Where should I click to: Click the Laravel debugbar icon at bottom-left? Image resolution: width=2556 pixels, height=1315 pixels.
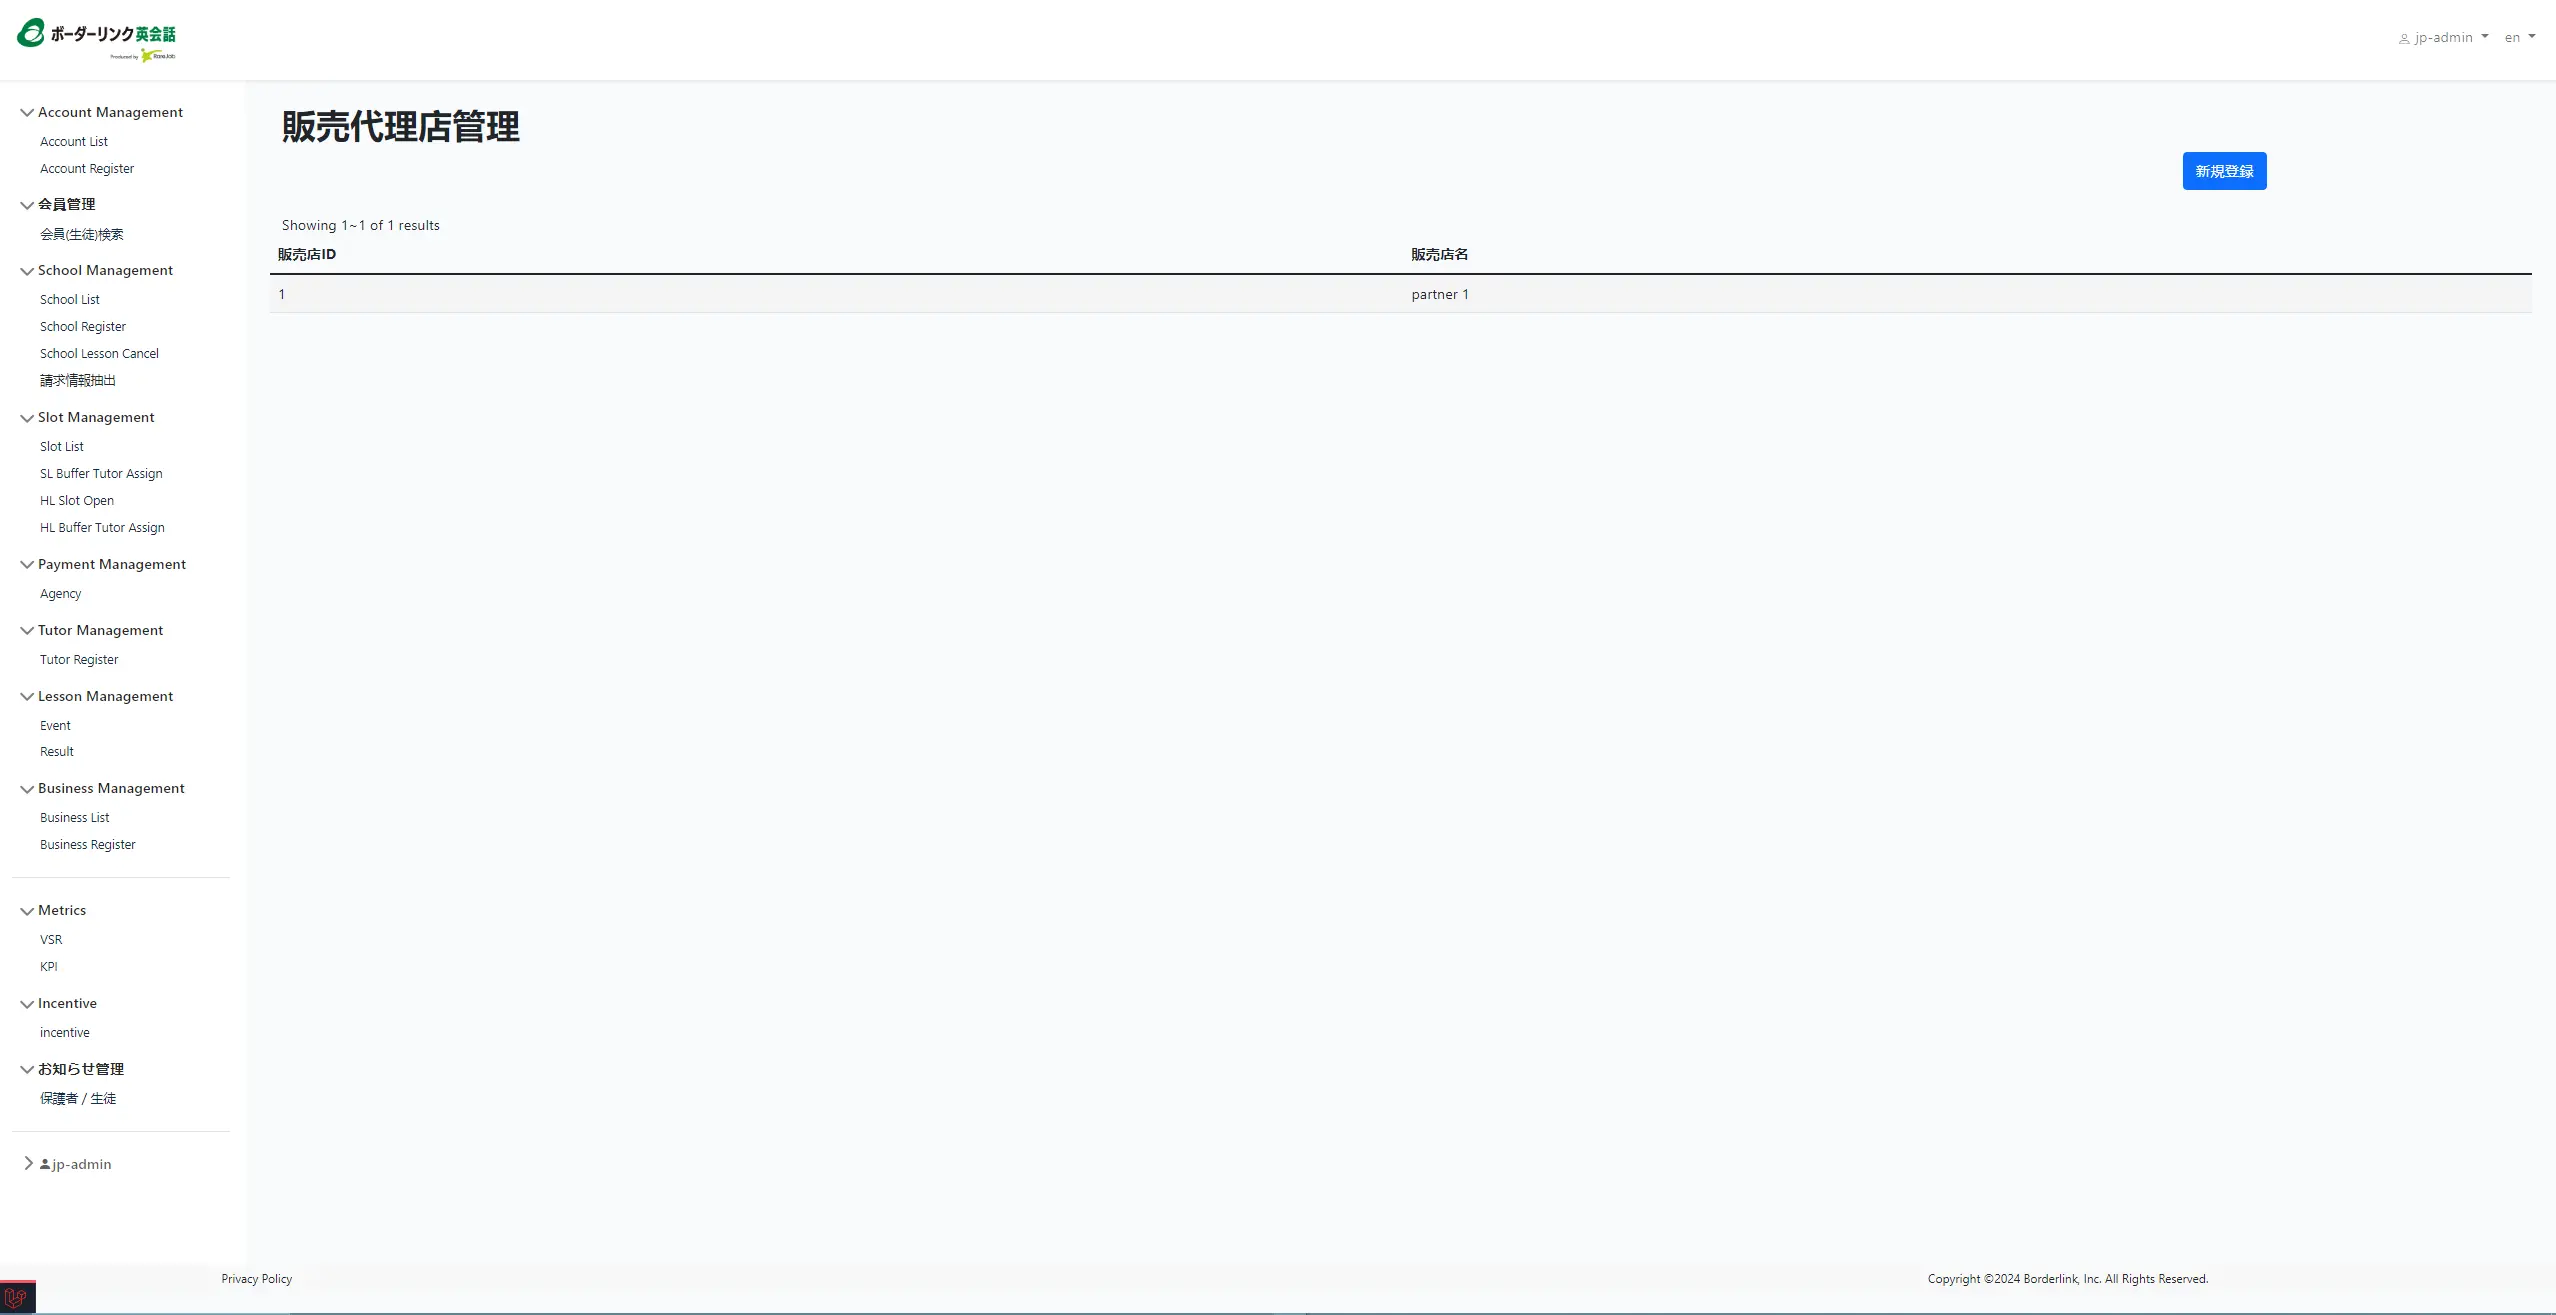16,1298
